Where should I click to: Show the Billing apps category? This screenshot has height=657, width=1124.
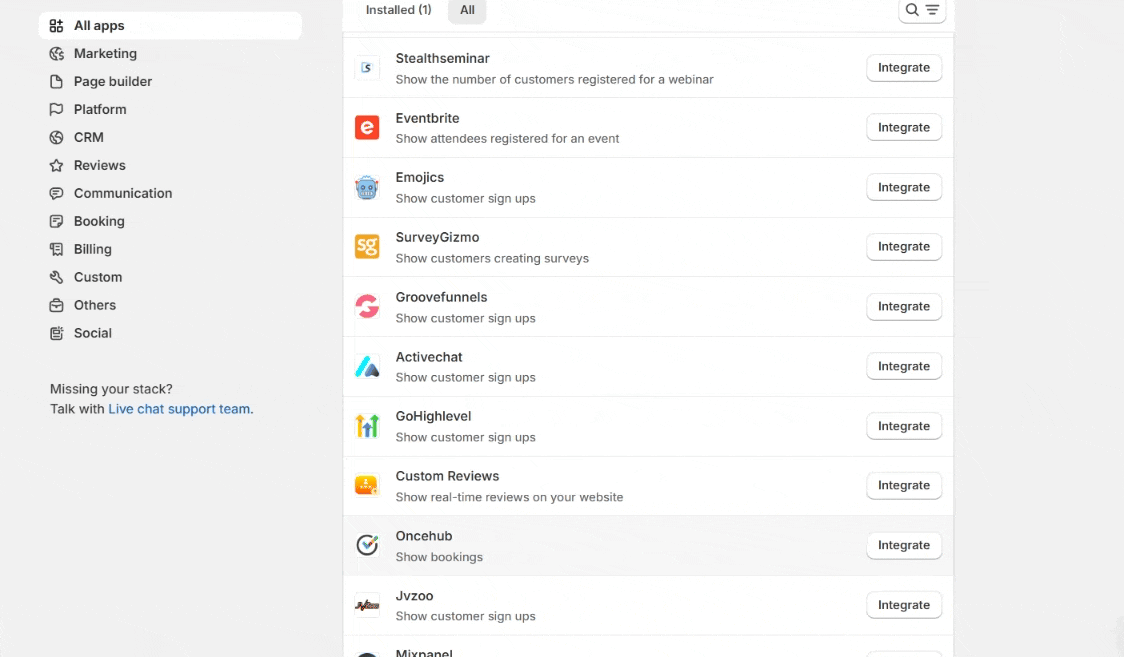tap(93, 250)
